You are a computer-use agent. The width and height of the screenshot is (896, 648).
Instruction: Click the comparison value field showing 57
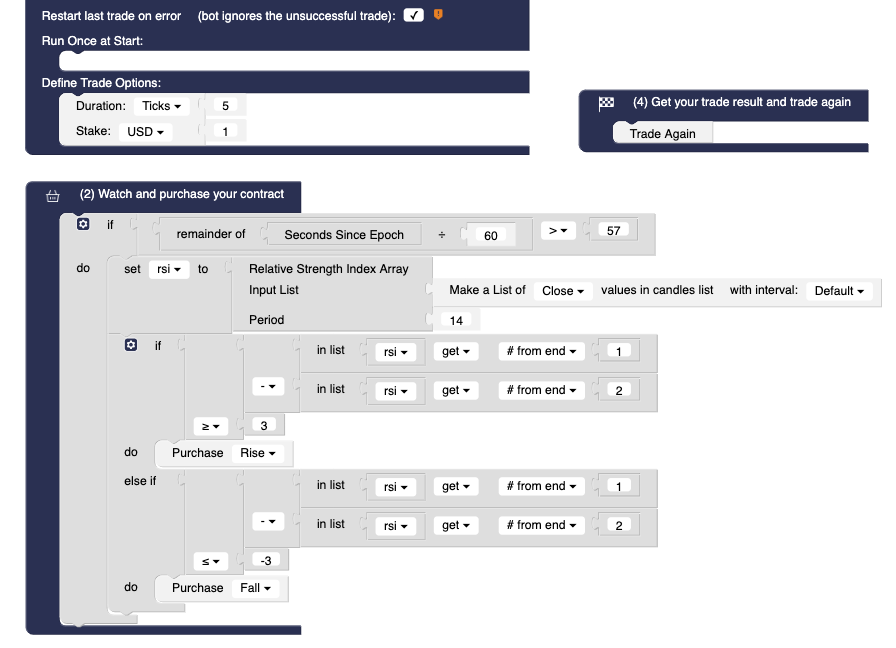613,230
